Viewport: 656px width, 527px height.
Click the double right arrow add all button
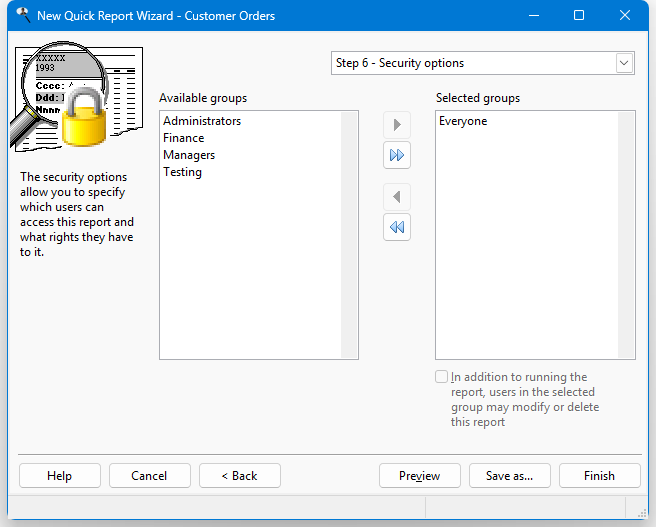click(x=397, y=156)
